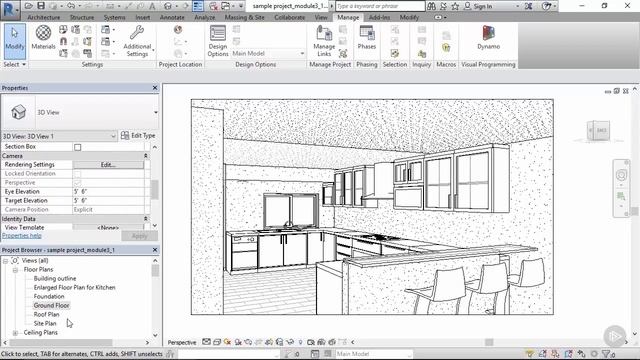Open the Sign In dropdown arrow
Viewport: 640px width, 360px height.
click(518, 7)
